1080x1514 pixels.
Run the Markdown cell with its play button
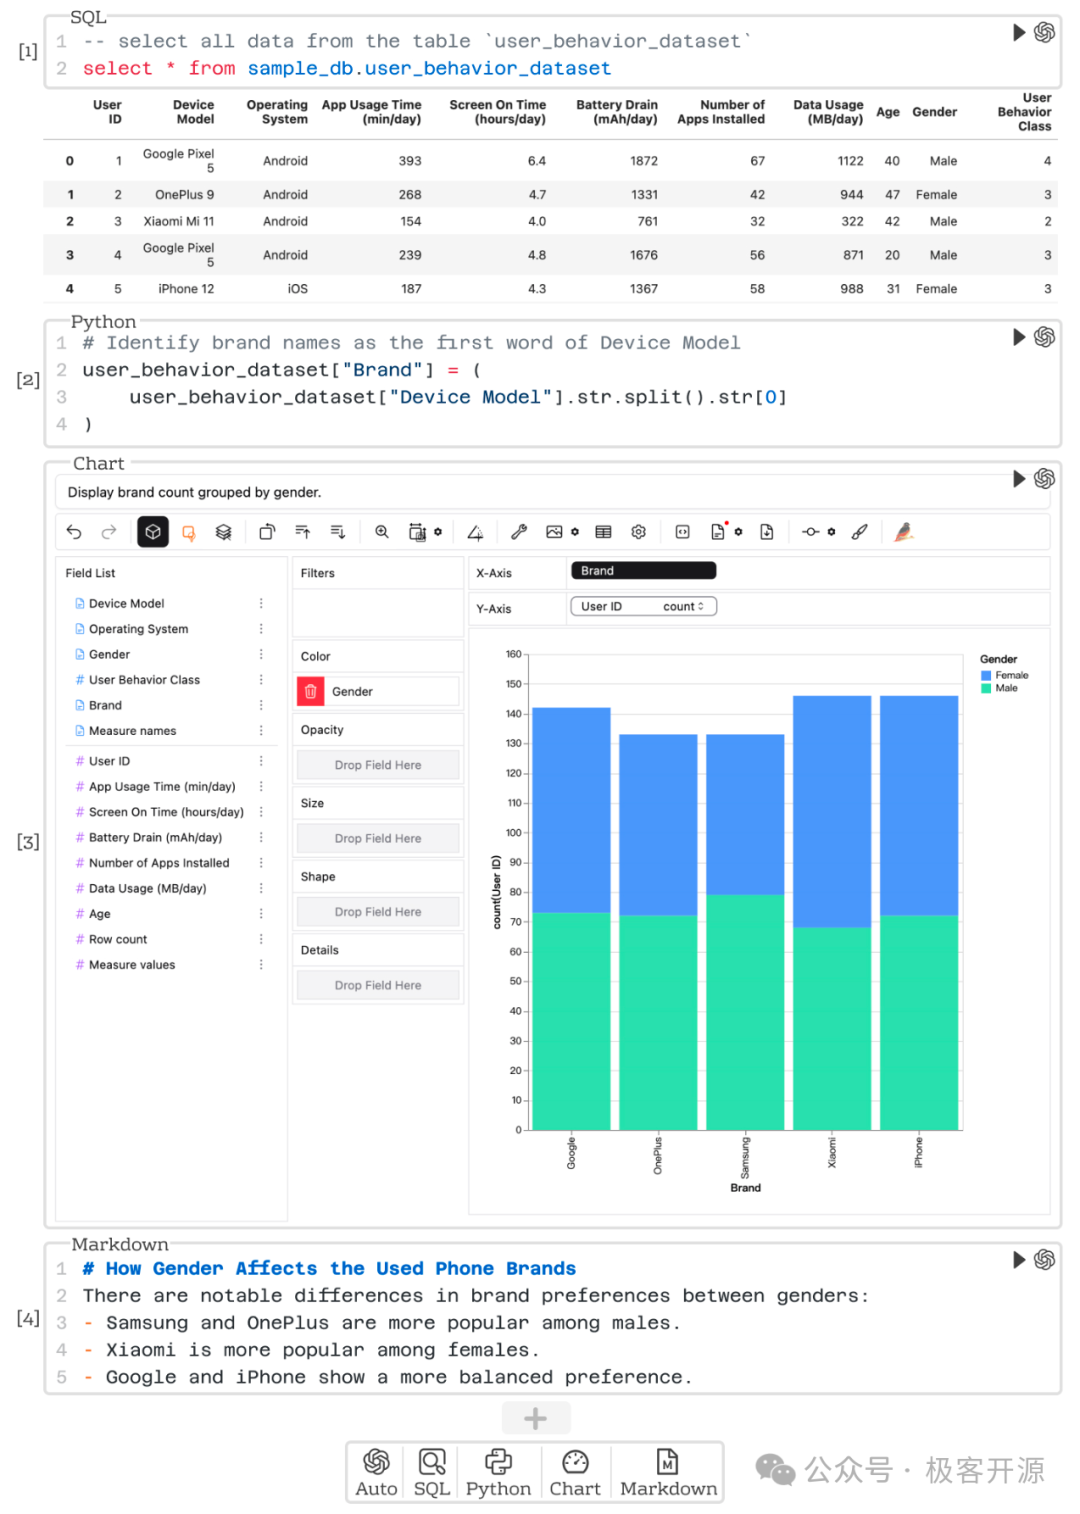click(x=1019, y=1260)
